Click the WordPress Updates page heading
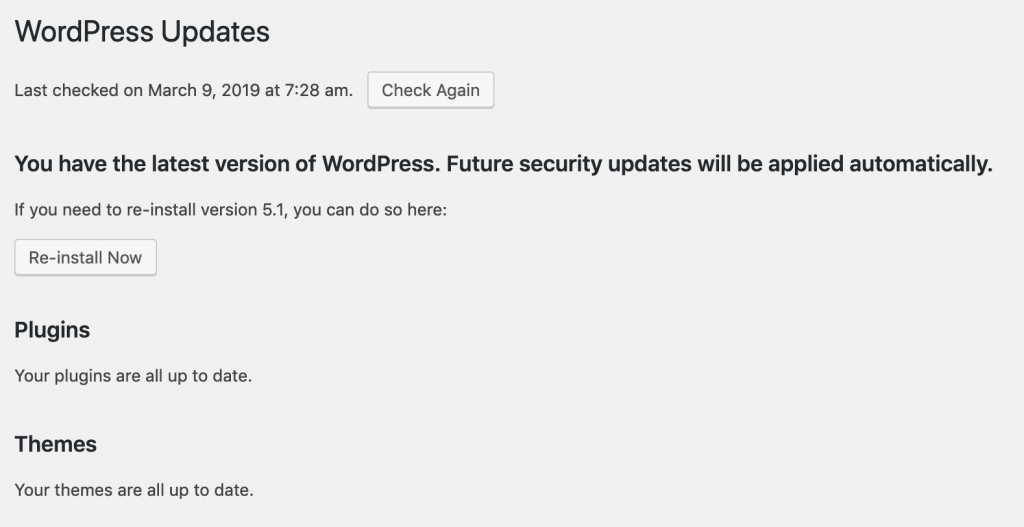This screenshot has width=1024, height=527. click(x=142, y=32)
